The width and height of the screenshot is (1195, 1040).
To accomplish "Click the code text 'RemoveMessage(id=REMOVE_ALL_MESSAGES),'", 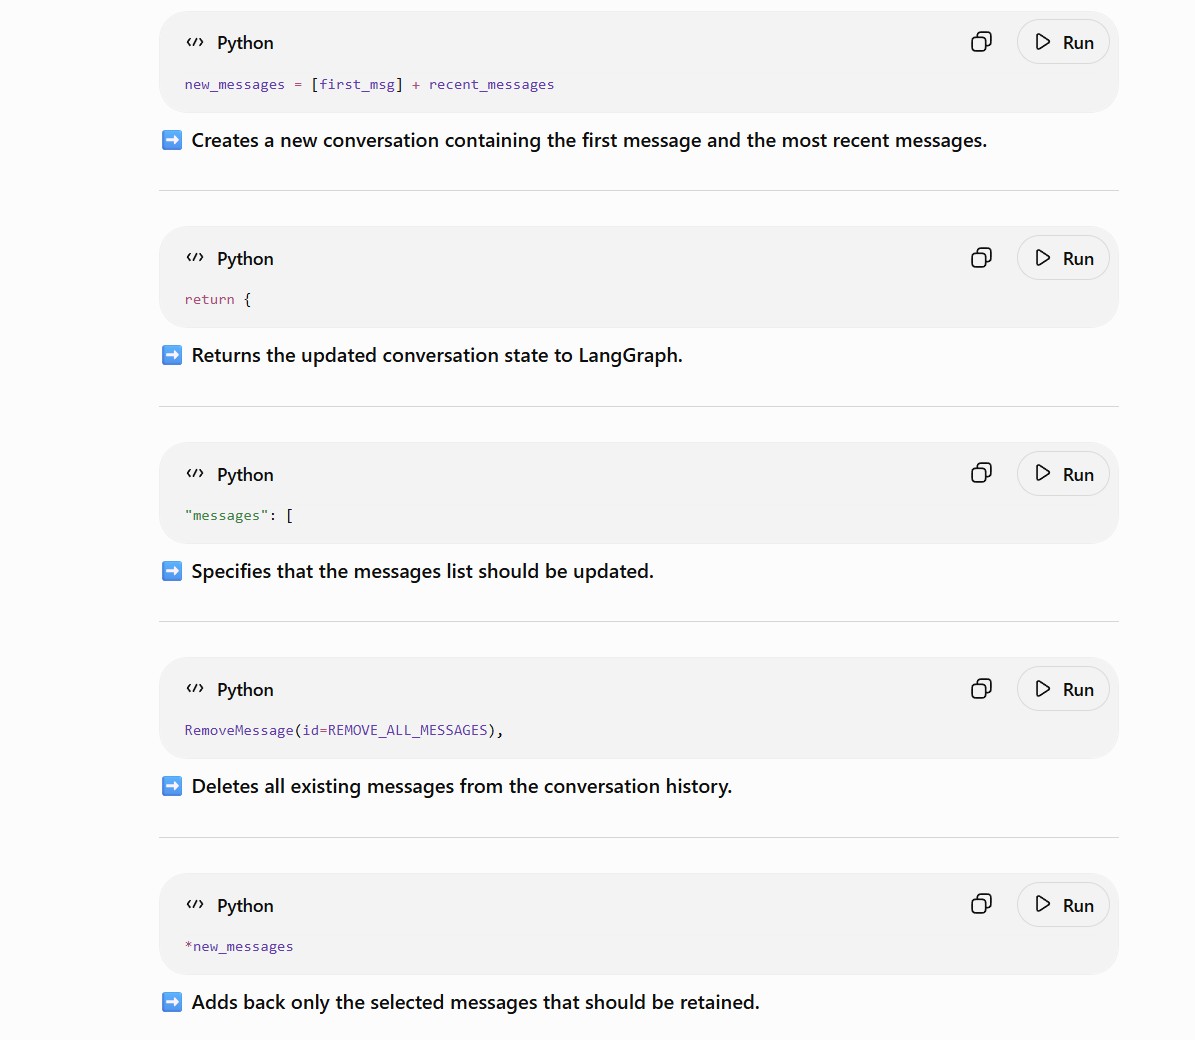I will click(x=344, y=730).
